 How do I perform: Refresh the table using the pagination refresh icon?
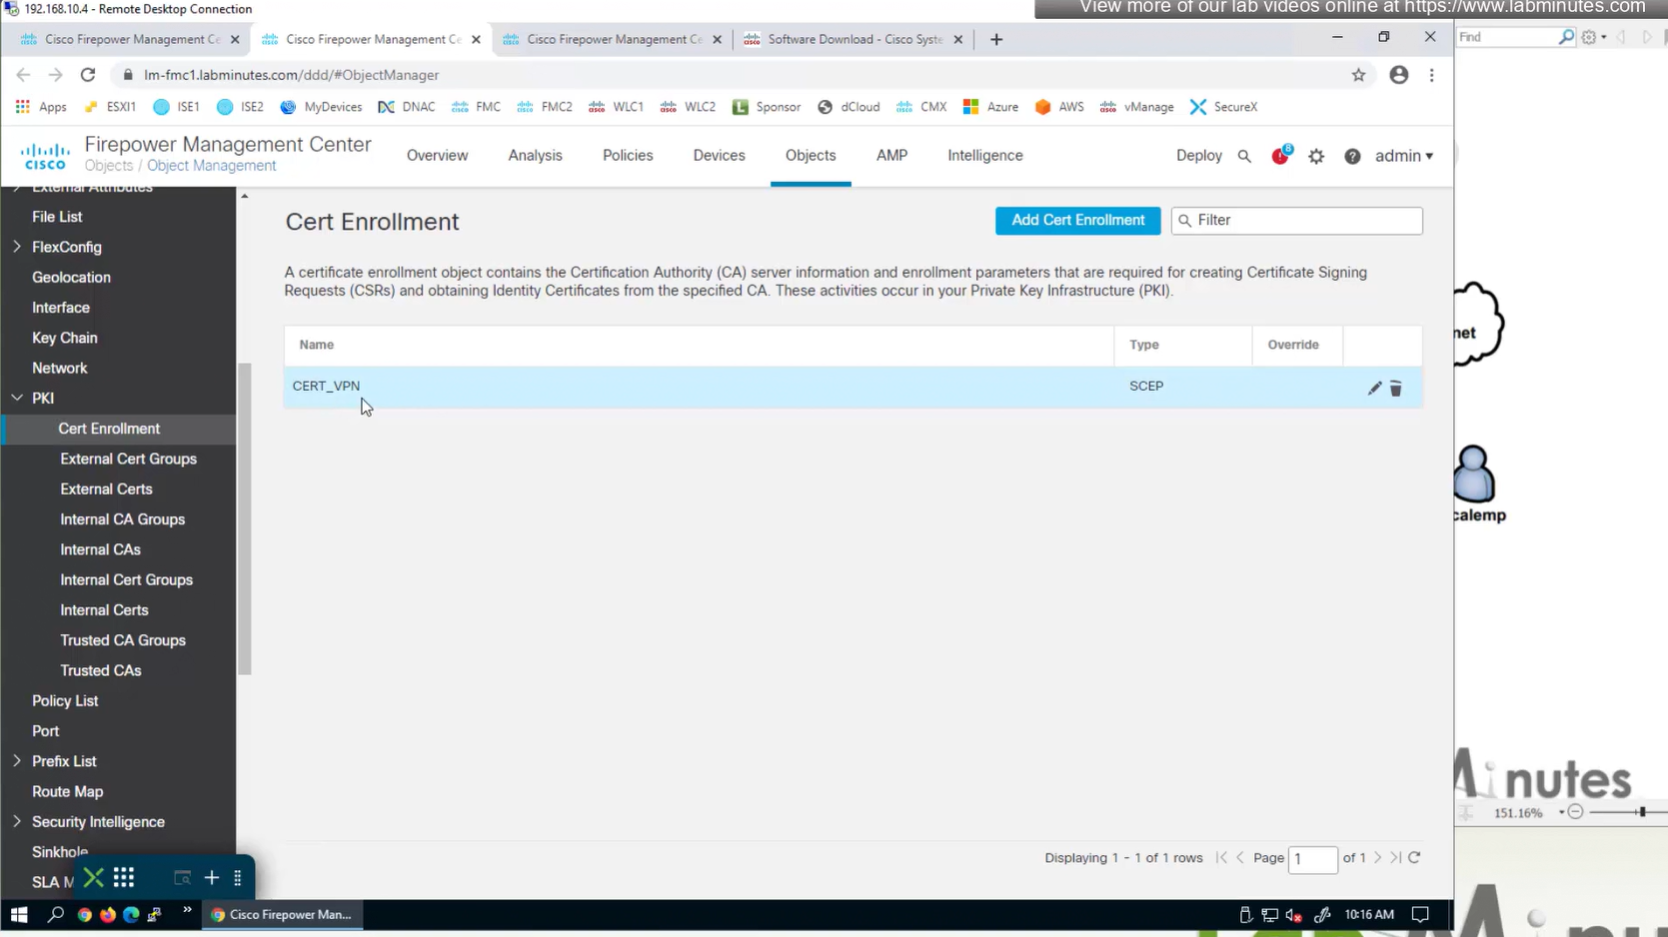[x=1414, y=858]
